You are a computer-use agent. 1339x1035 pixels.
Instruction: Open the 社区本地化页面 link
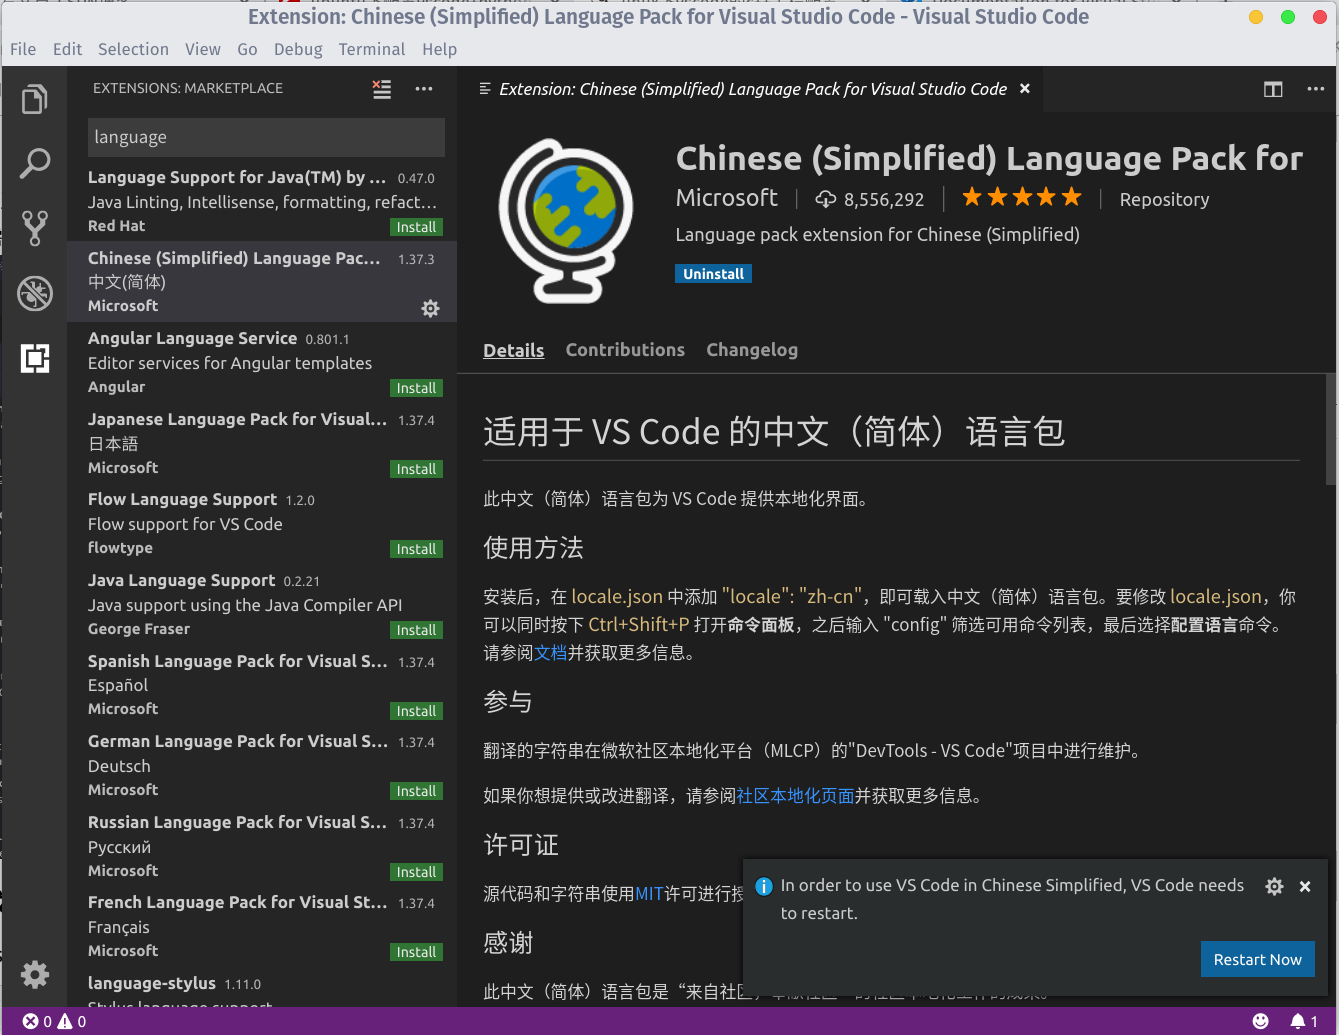click(x=795, y=796)
